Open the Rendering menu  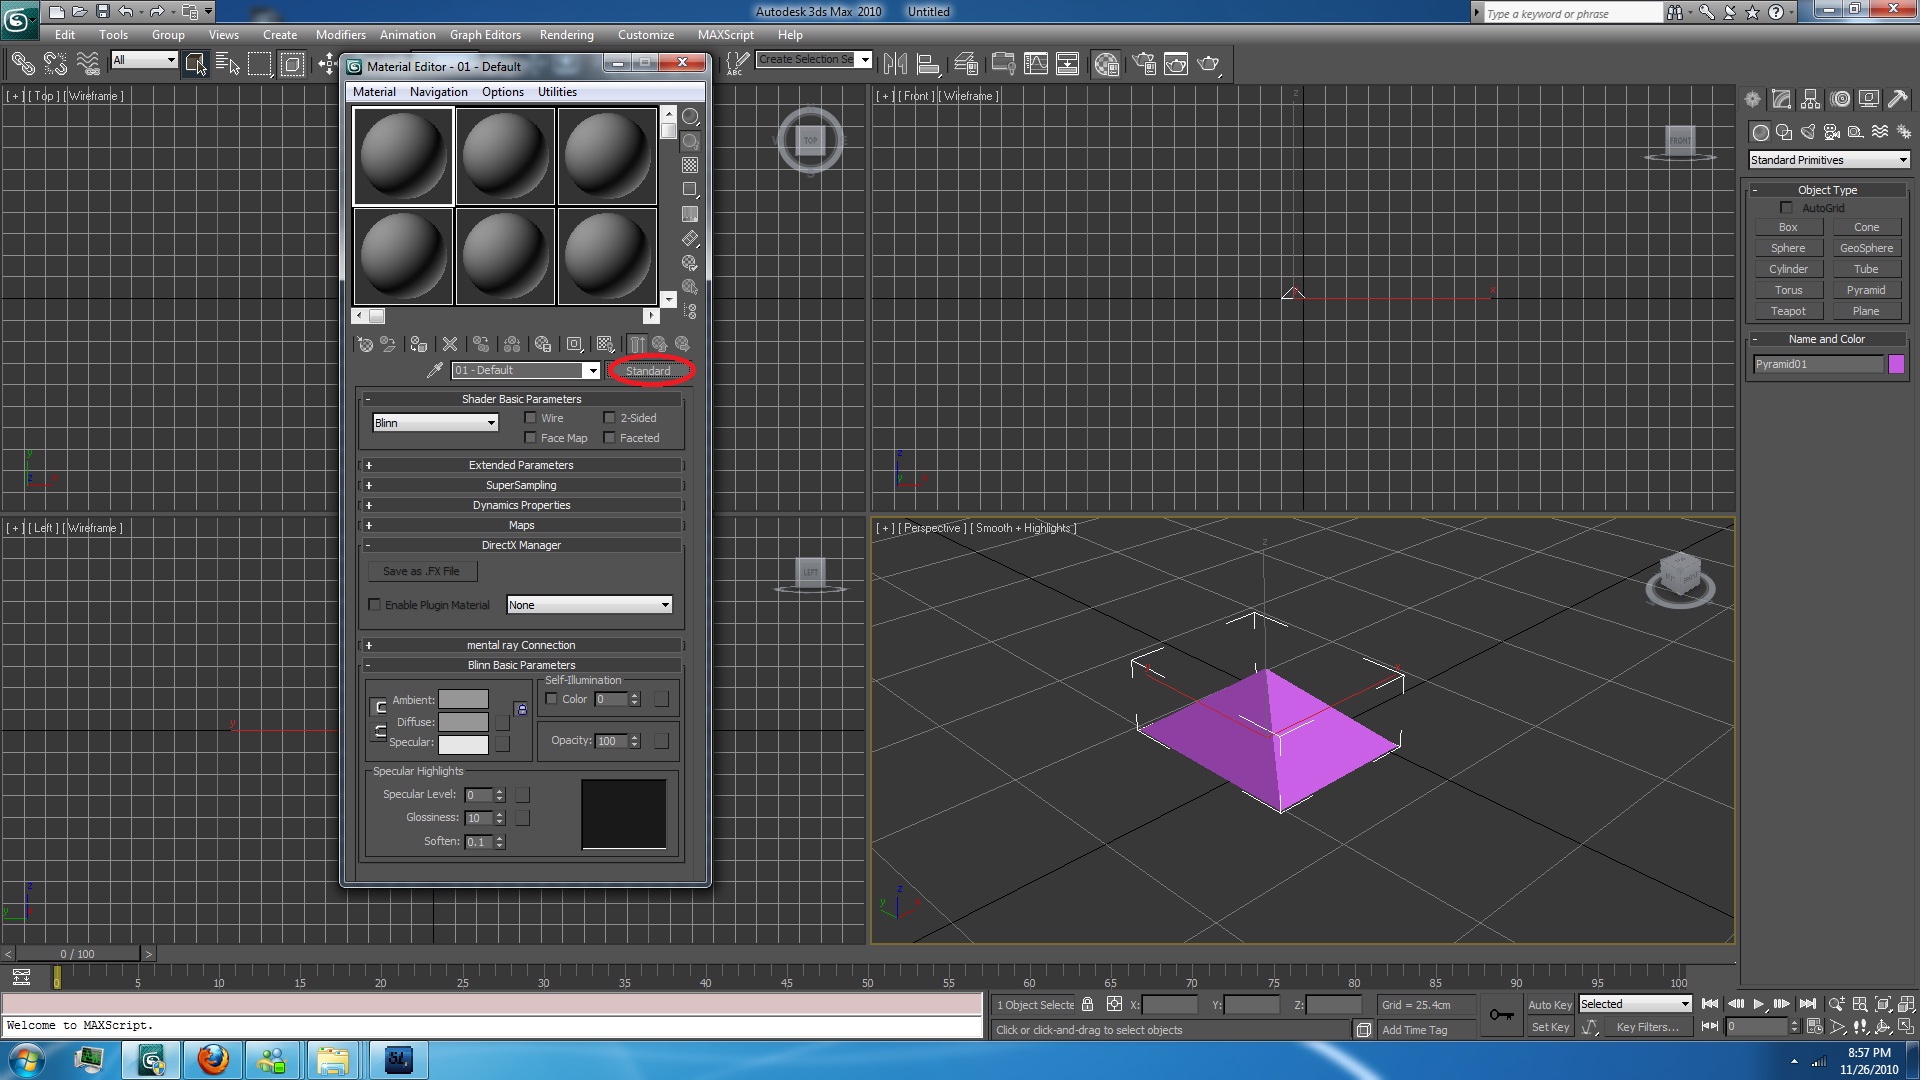(x=566, y=35)
